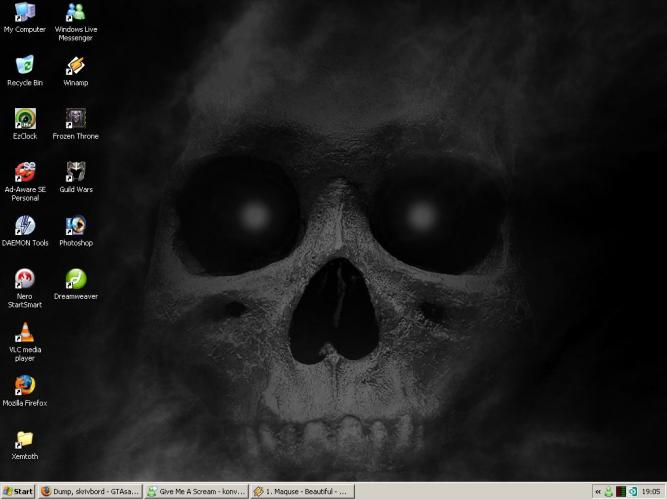
Task: Launch Nero StartSmart
Action: point(24,279)
